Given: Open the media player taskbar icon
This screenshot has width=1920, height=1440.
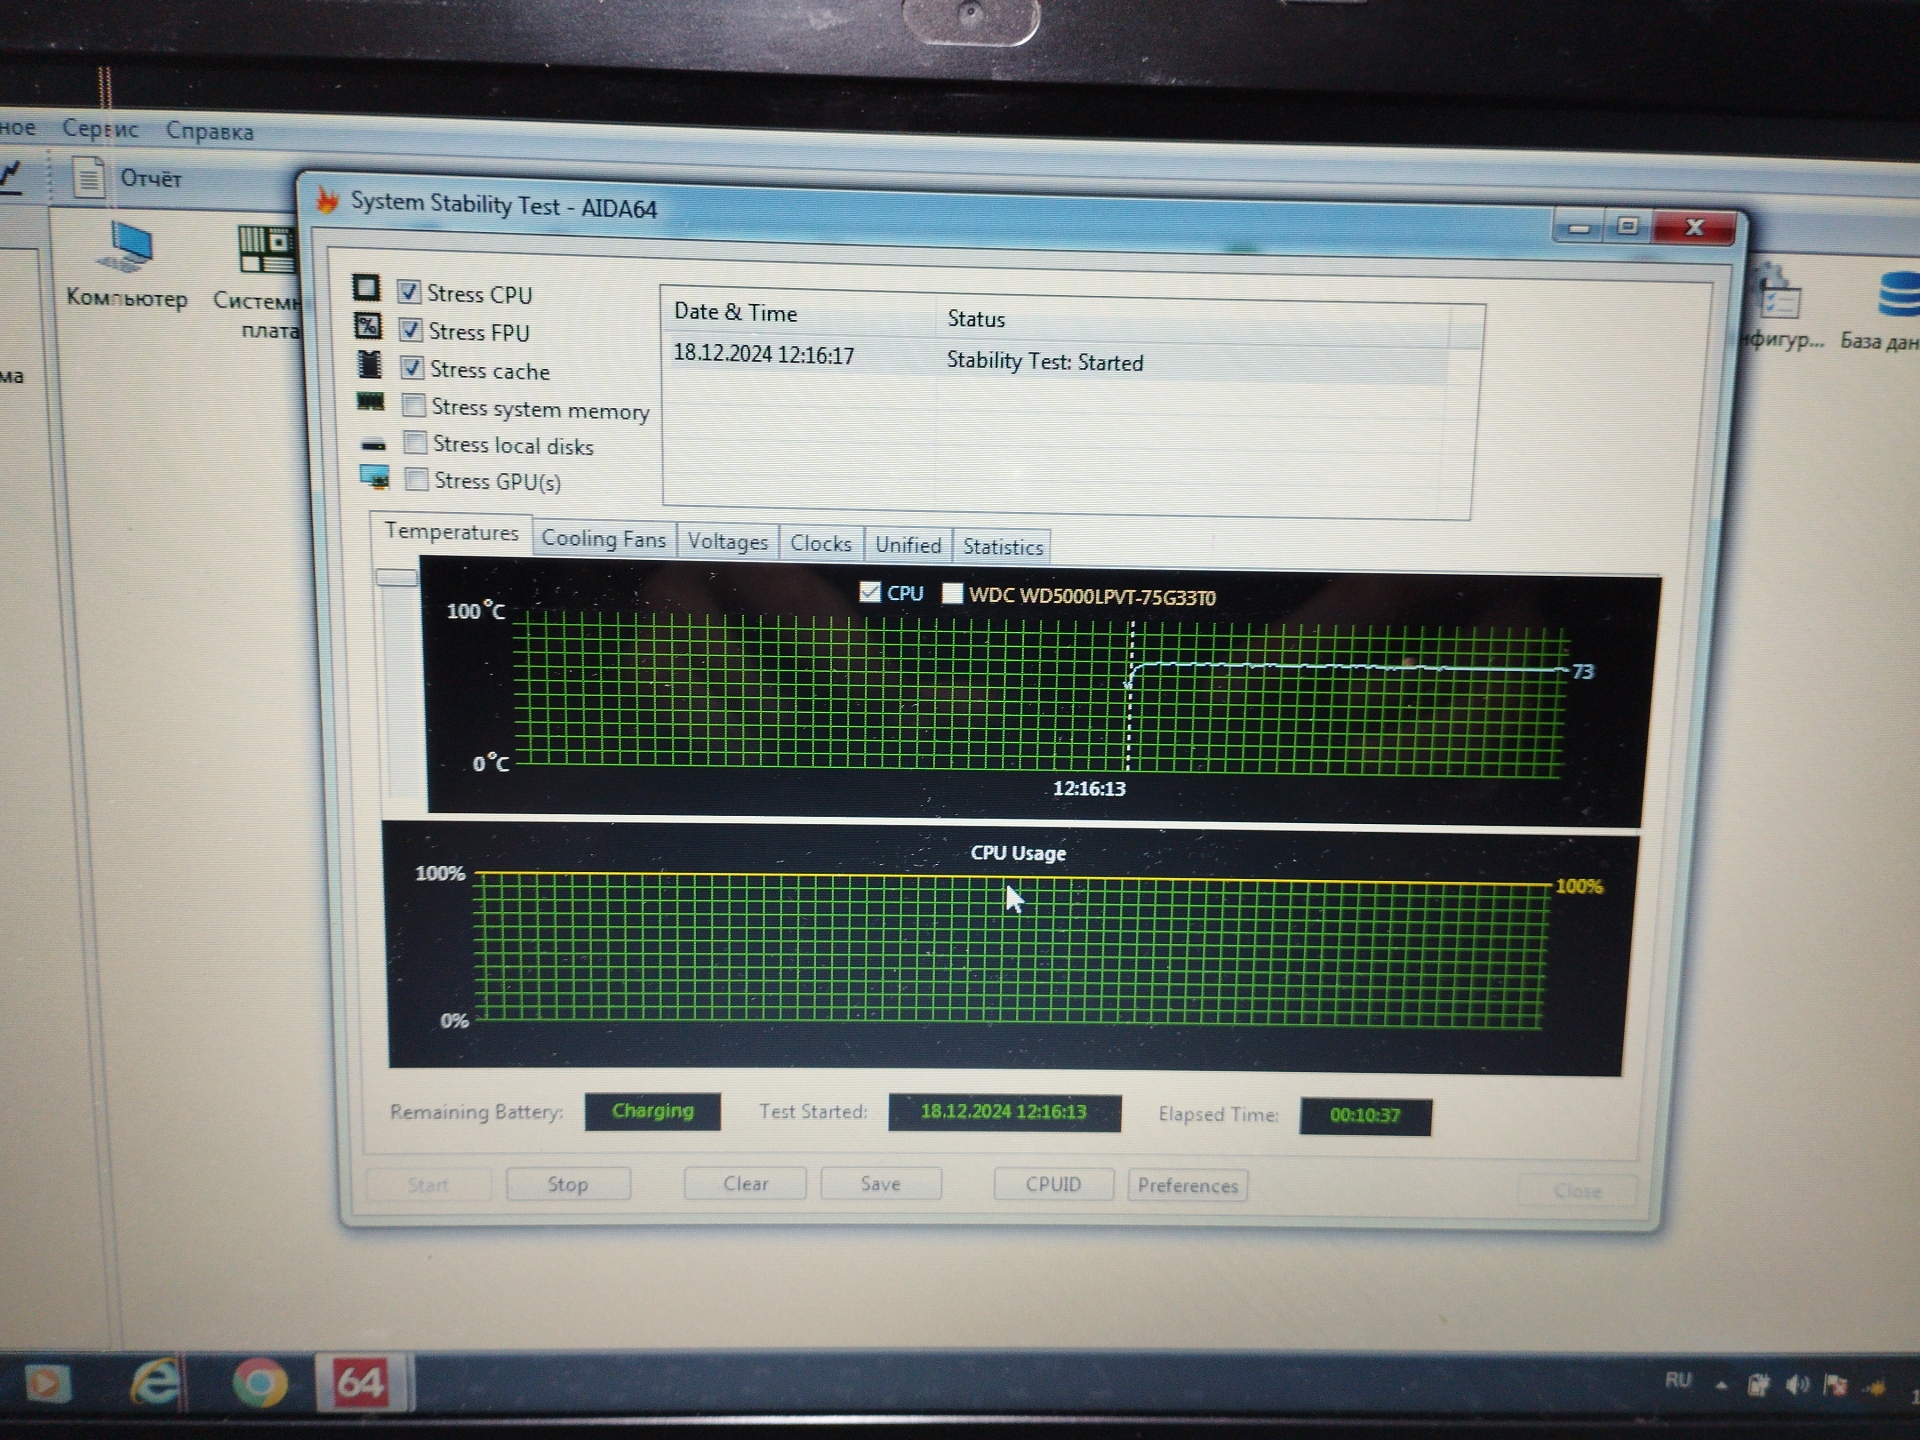Looking at the screenshot, I should (x=47, y=1384).
